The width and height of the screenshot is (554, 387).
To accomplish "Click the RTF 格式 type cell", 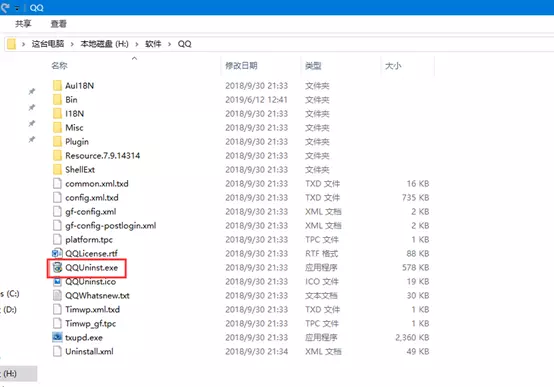I will tap(322, 253).
